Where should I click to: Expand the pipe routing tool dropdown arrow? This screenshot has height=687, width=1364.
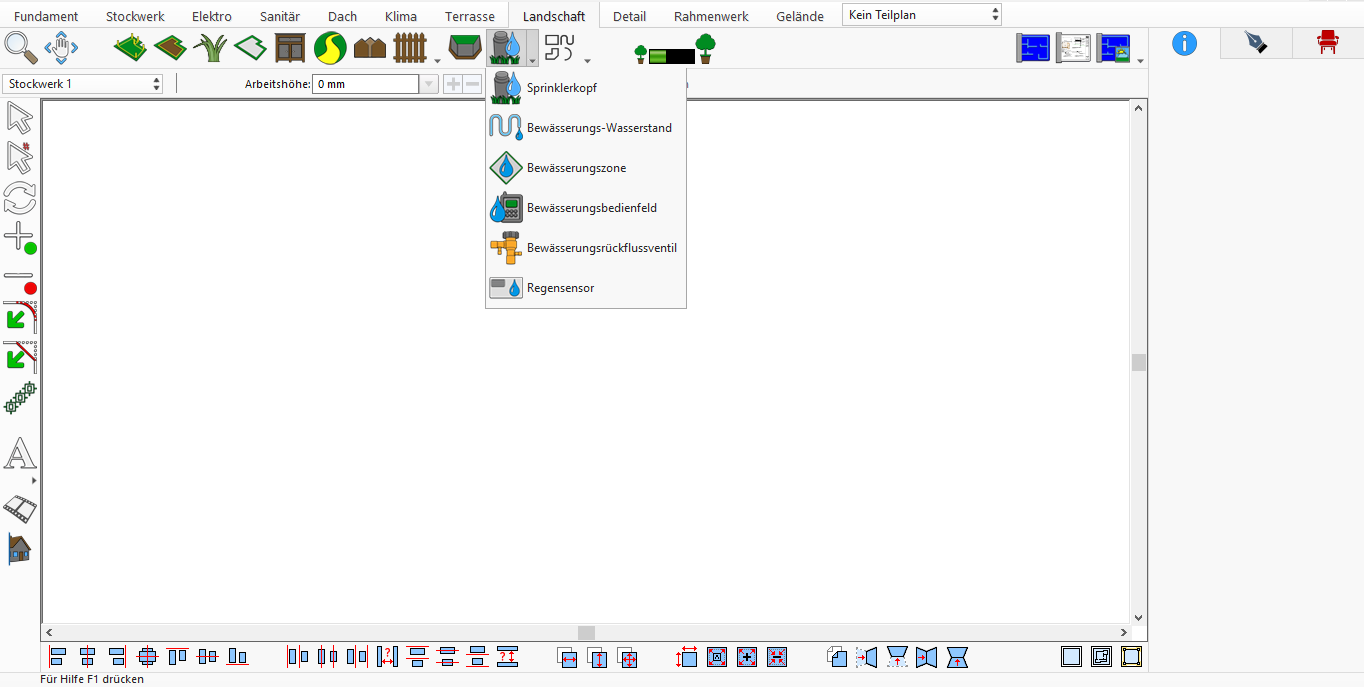[x=587, y=60]
